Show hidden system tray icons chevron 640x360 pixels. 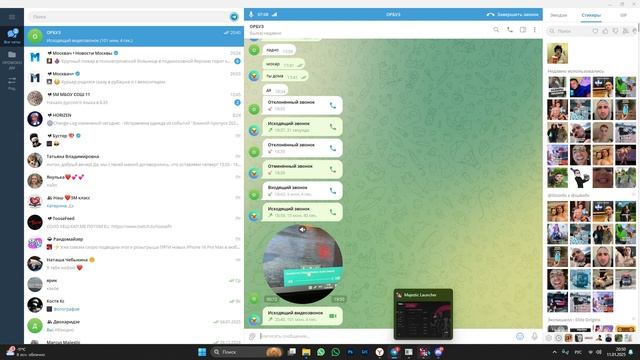[x=554, y=352]
